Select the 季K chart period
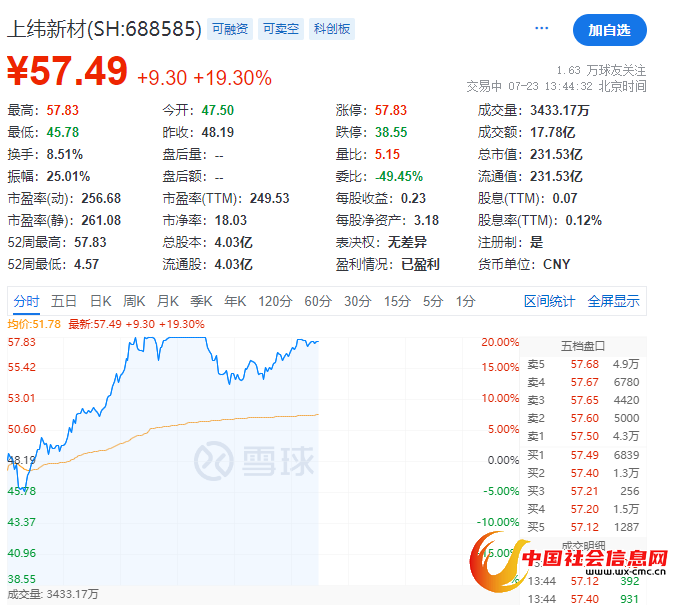Screen dimensions: 679x605 [x=202, y=301]
